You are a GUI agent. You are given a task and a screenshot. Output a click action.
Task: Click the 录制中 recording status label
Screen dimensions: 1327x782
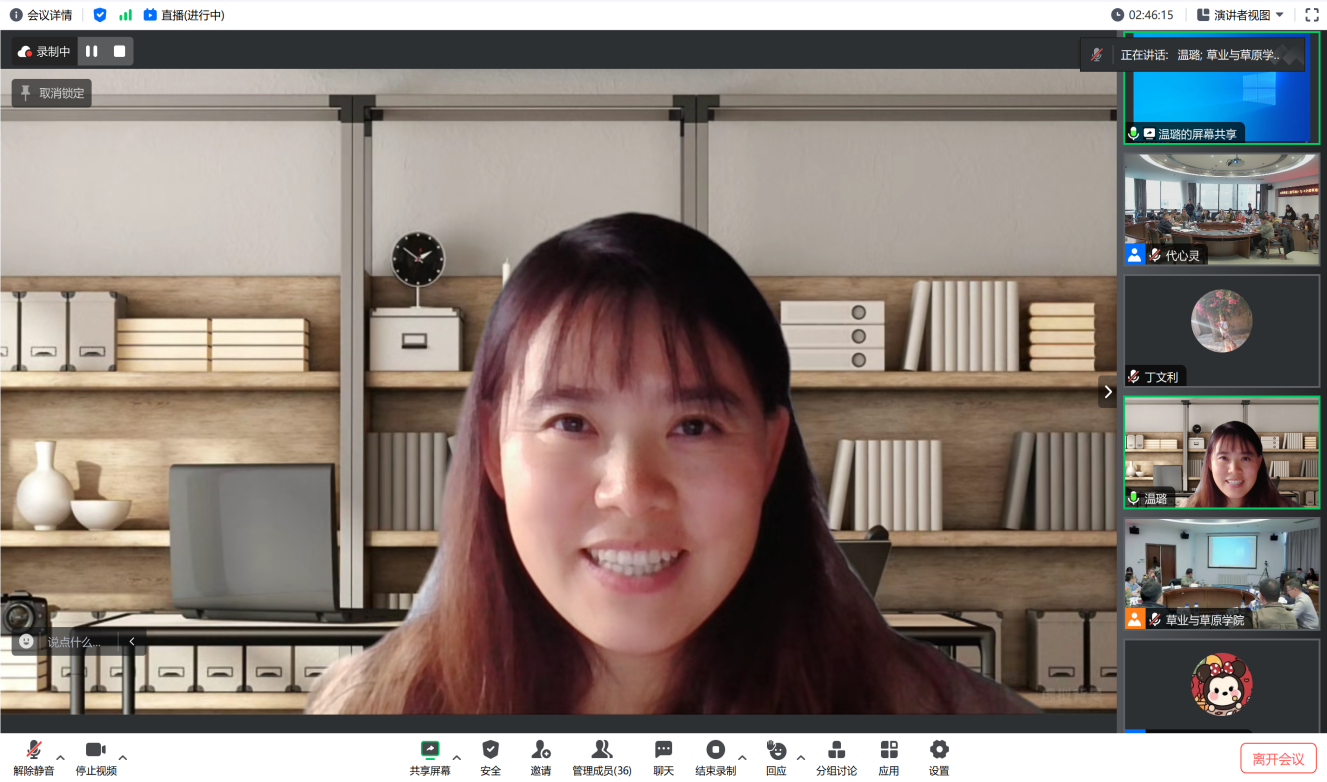point(44,51)
